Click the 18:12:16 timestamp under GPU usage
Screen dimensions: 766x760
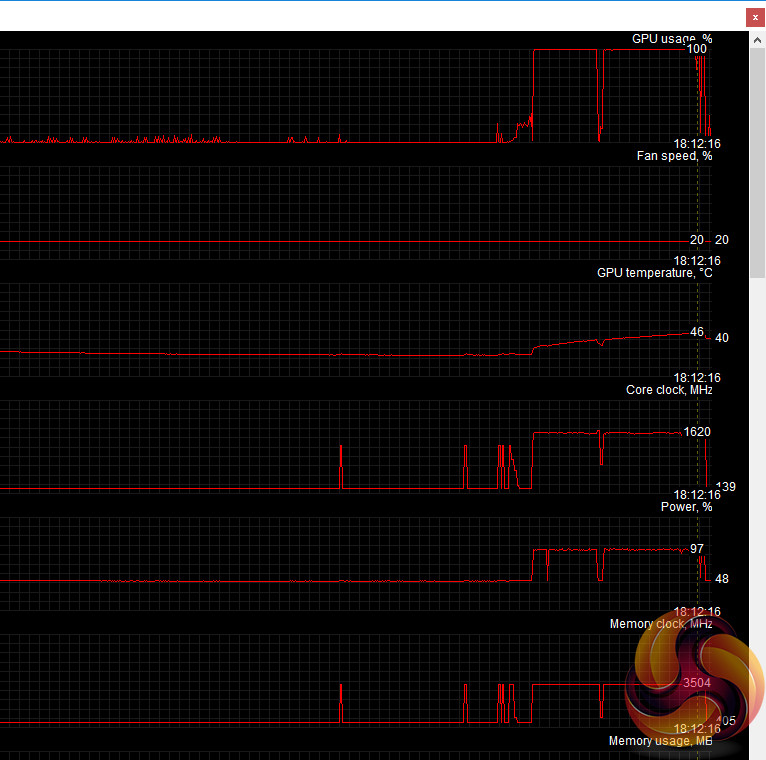(x=697, y=144)
